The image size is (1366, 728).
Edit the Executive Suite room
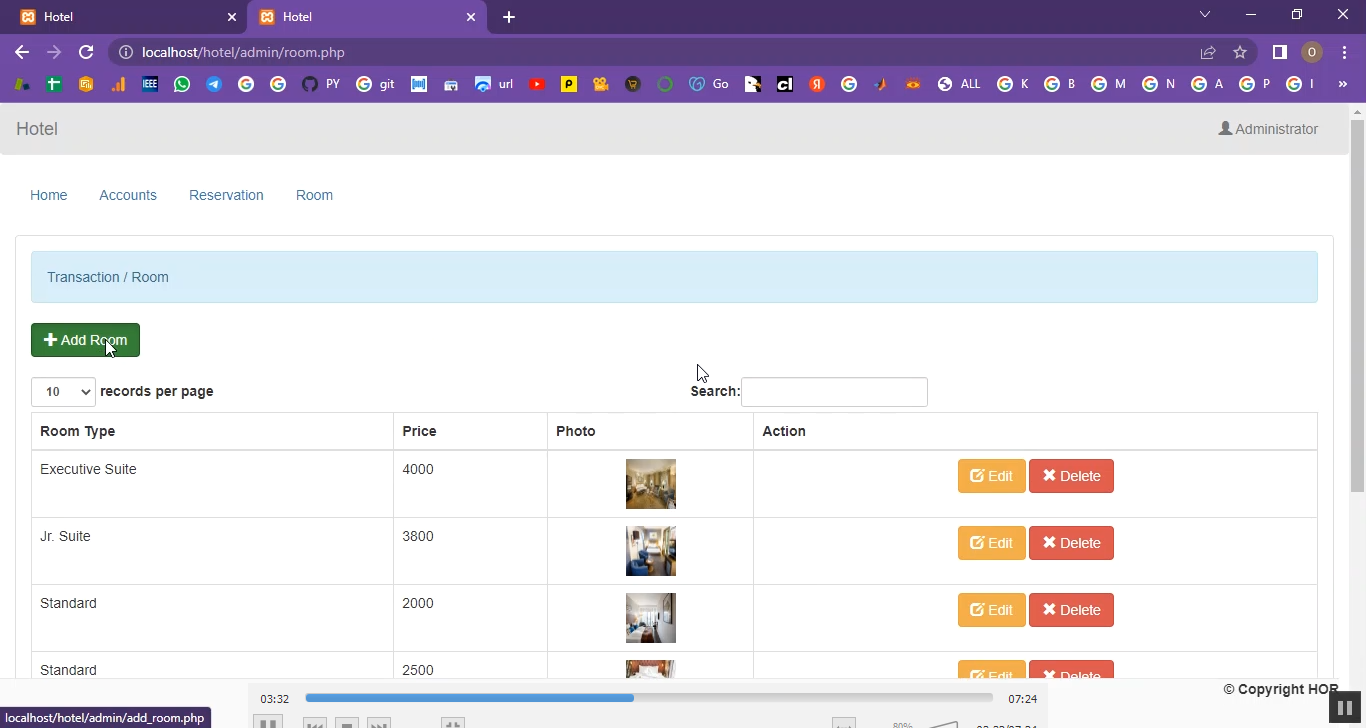coord(991,476)
